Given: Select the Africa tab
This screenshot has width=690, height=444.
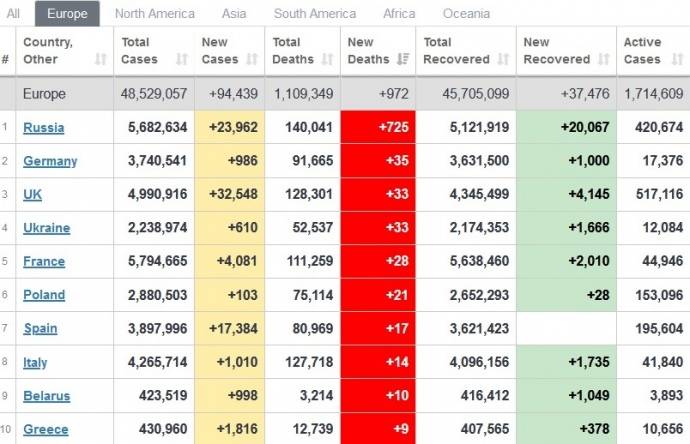Looking at the screenshot, I should point(399,14).
